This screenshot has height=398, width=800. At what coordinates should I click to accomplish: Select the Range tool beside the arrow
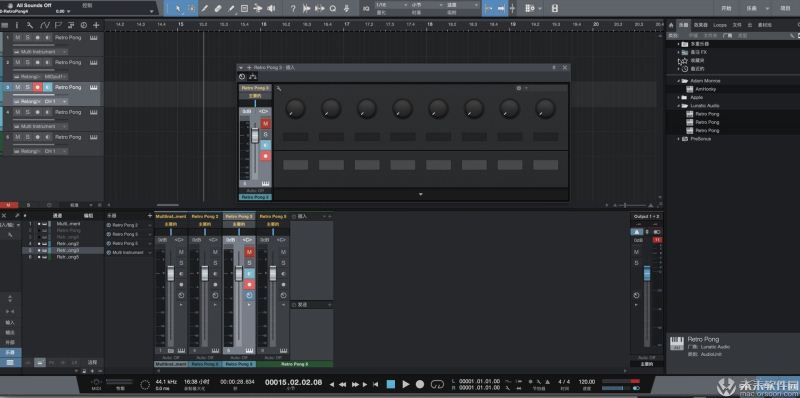pos(191,8)
